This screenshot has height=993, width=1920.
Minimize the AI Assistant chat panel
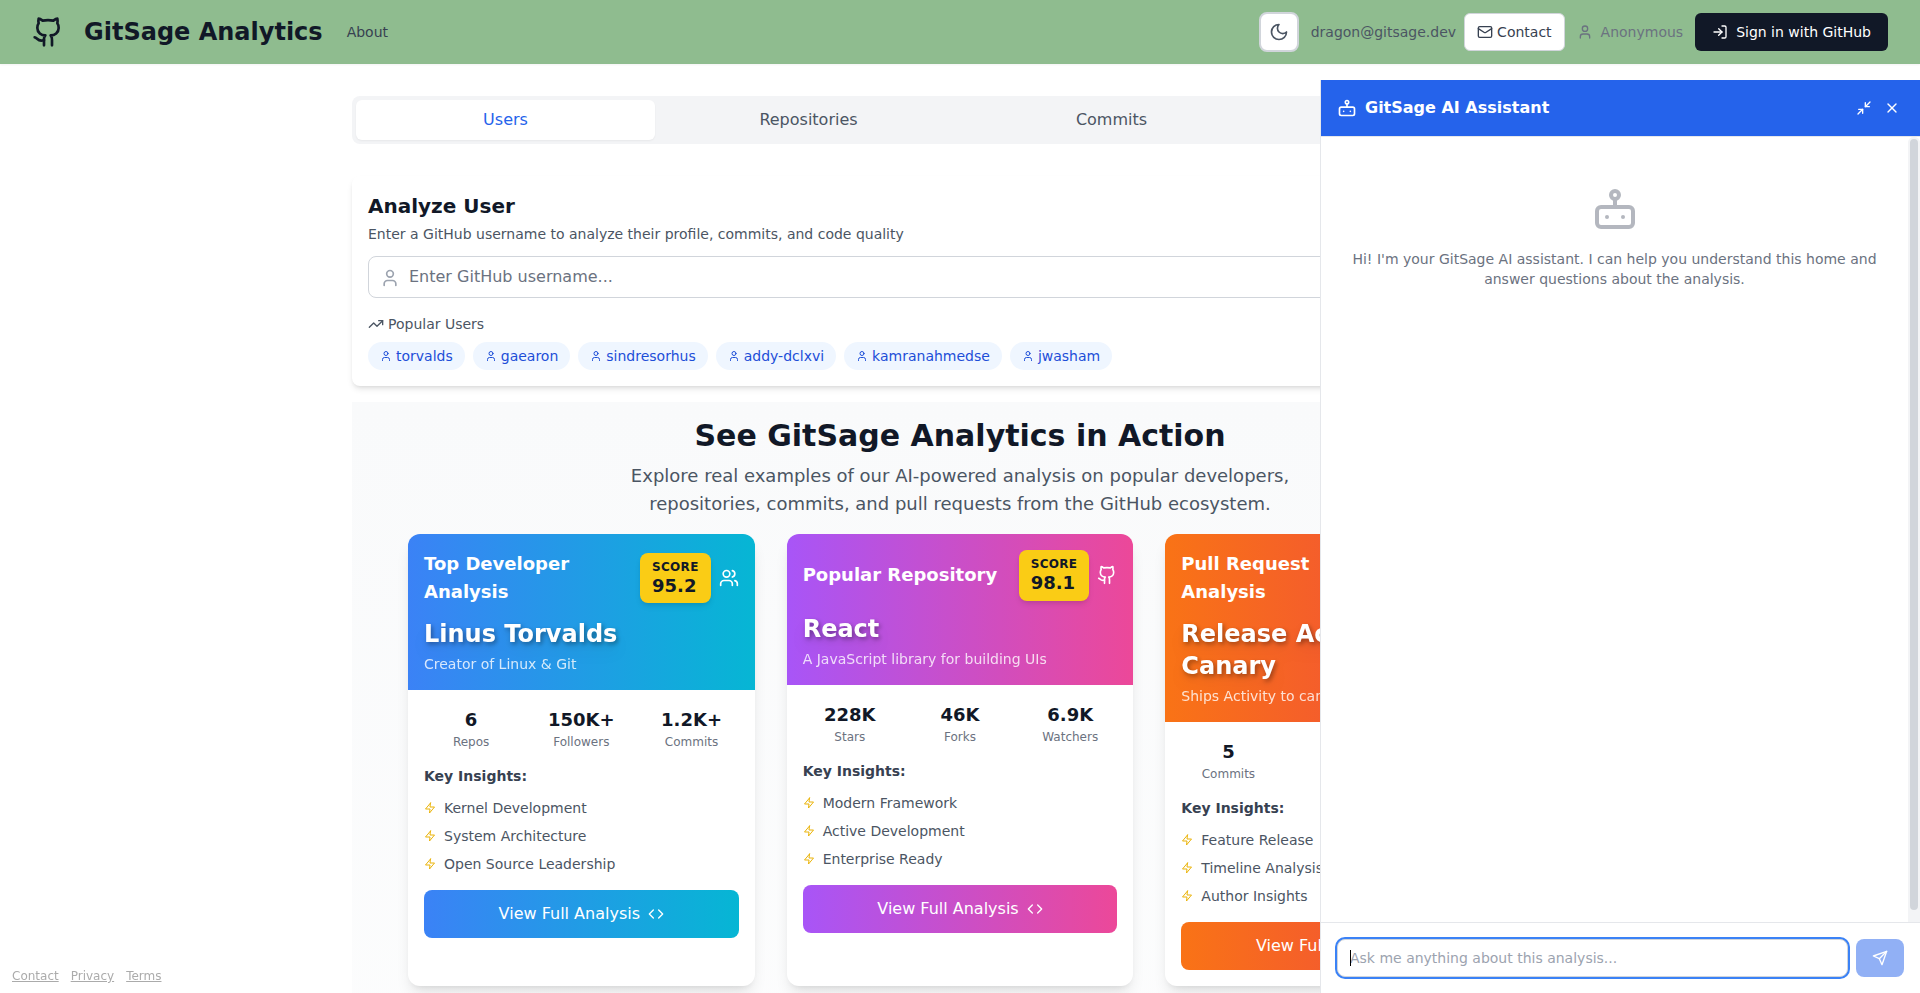click(1863, 108)
